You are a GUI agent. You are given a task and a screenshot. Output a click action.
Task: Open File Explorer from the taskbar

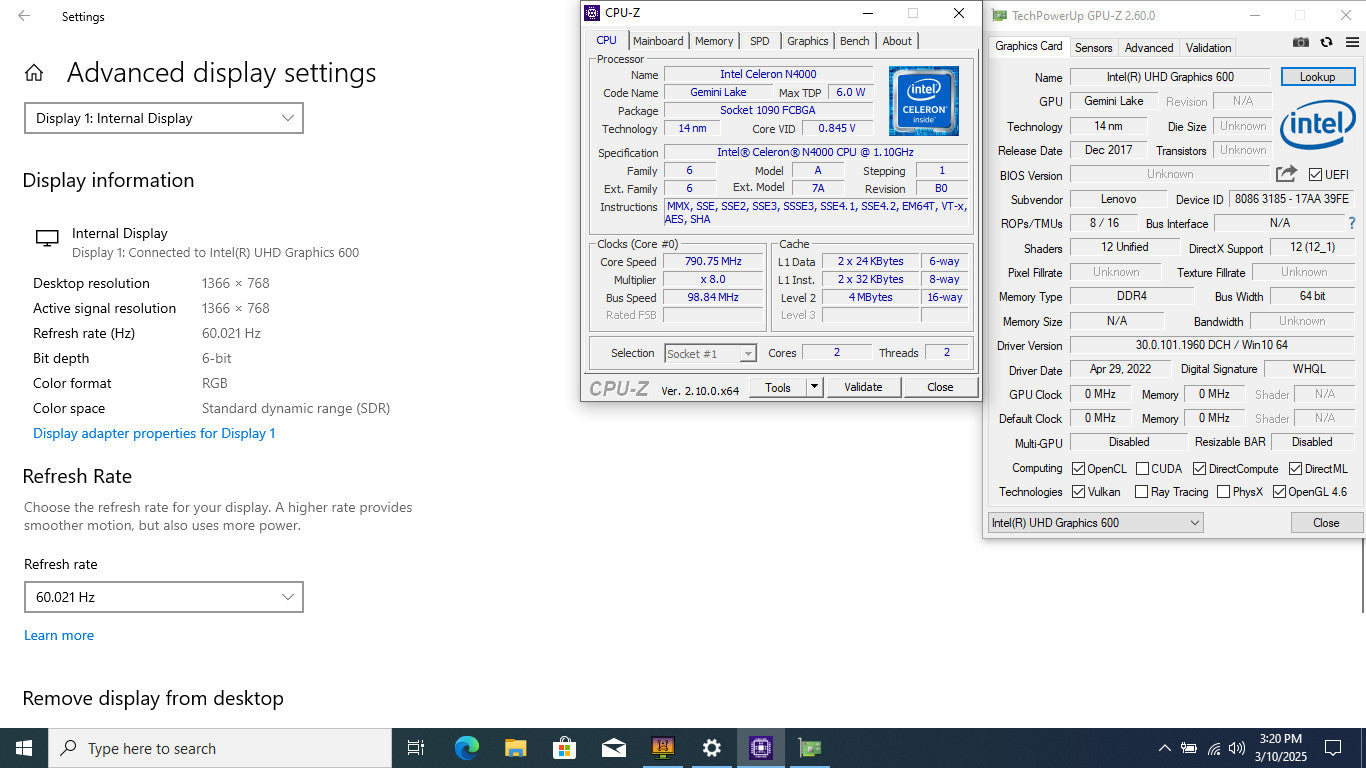[515, 748]
